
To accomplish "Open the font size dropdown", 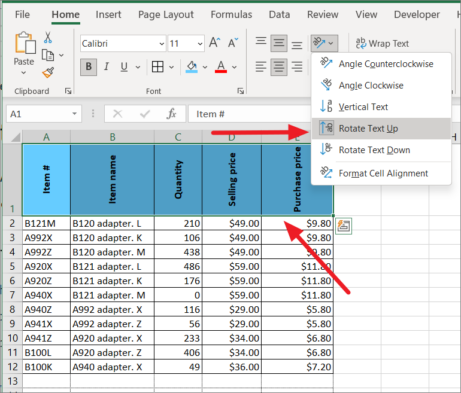I will (x=200, y=44).
